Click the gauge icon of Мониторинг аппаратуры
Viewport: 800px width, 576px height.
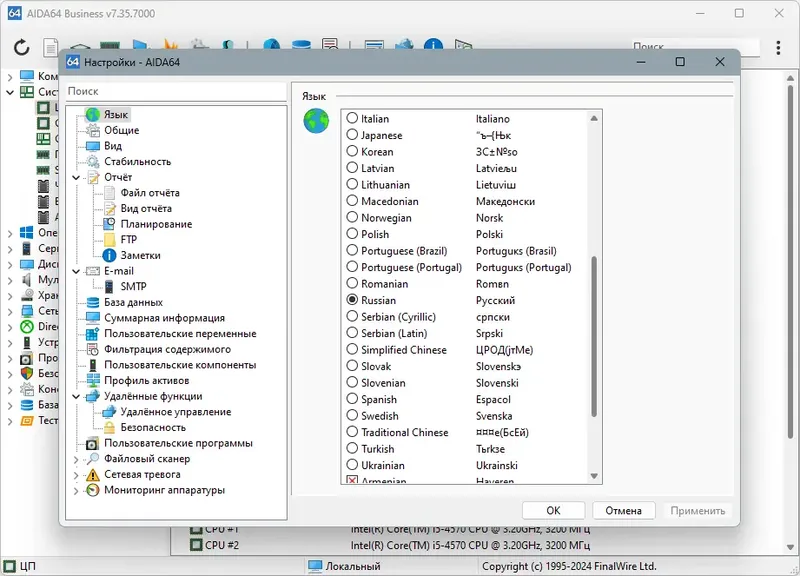click(x=92, y=490)
